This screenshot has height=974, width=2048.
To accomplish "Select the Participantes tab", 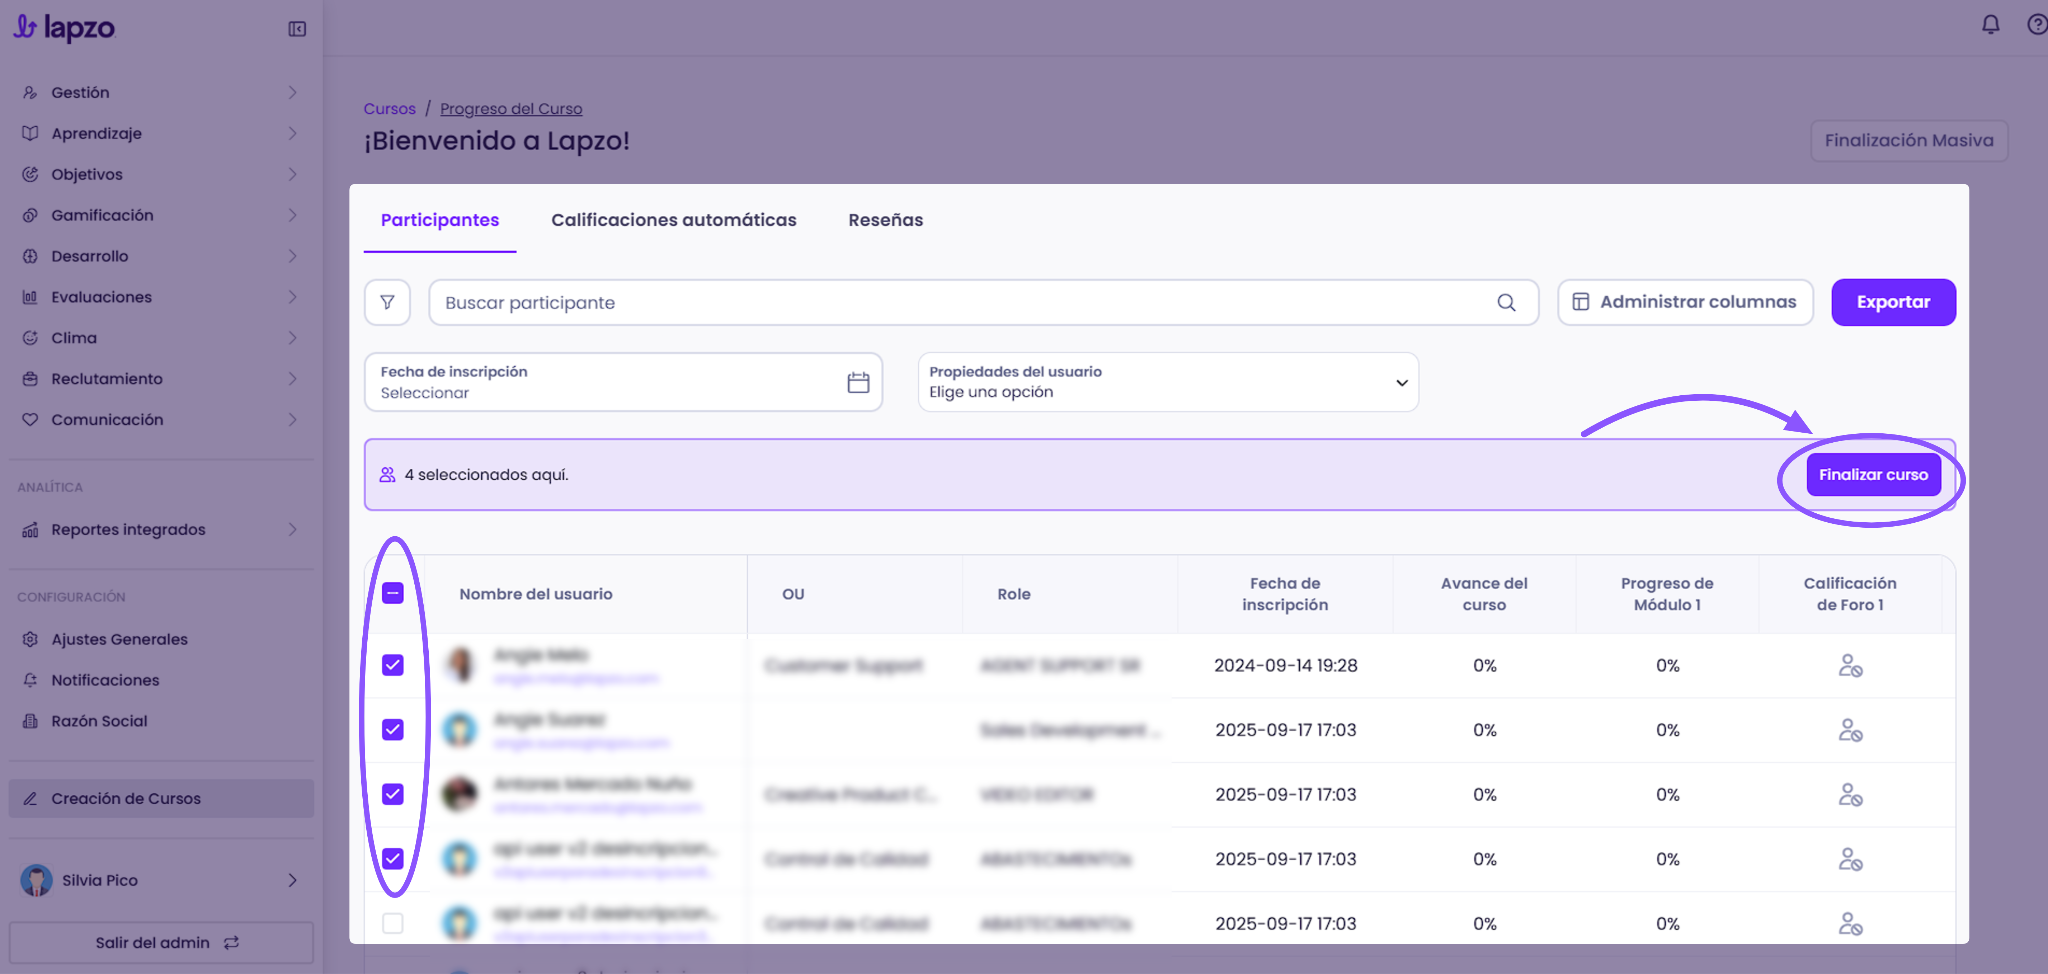I will (440, 220).
